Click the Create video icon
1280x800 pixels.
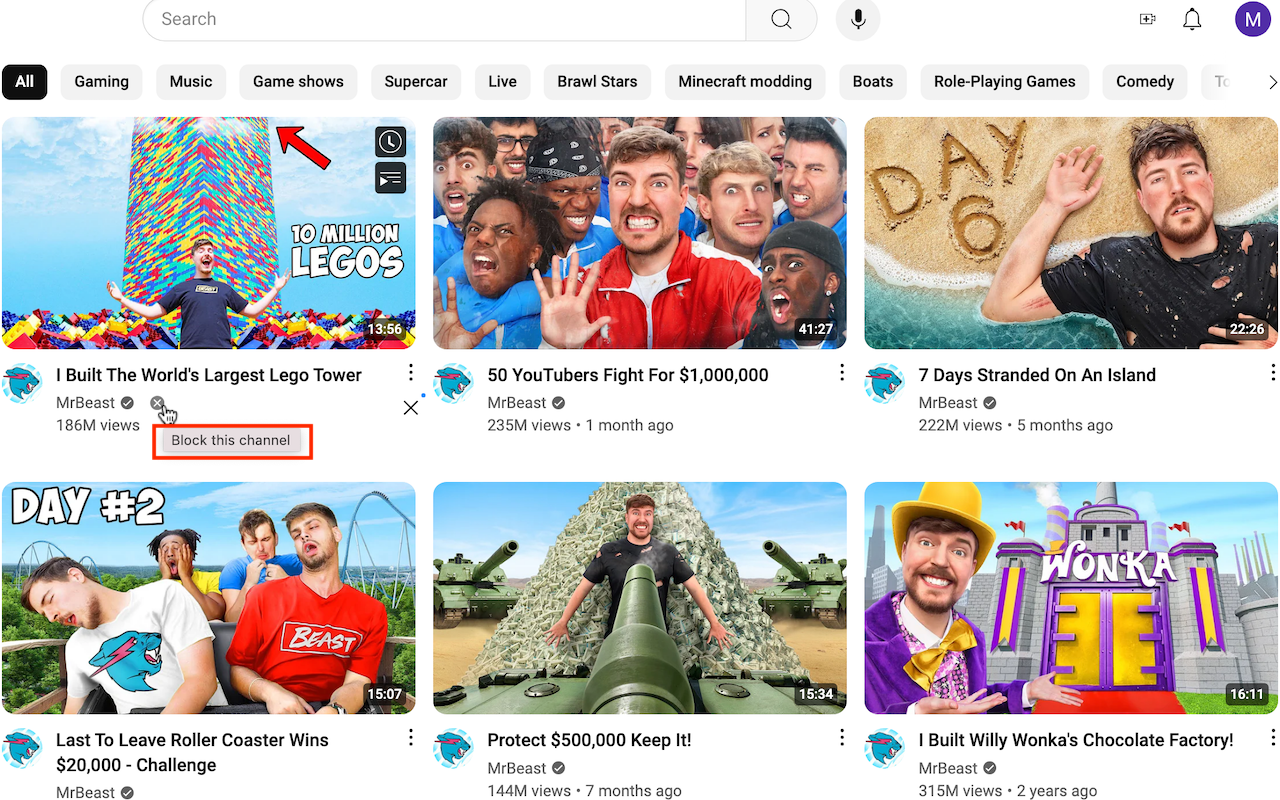click(1147, 18)
